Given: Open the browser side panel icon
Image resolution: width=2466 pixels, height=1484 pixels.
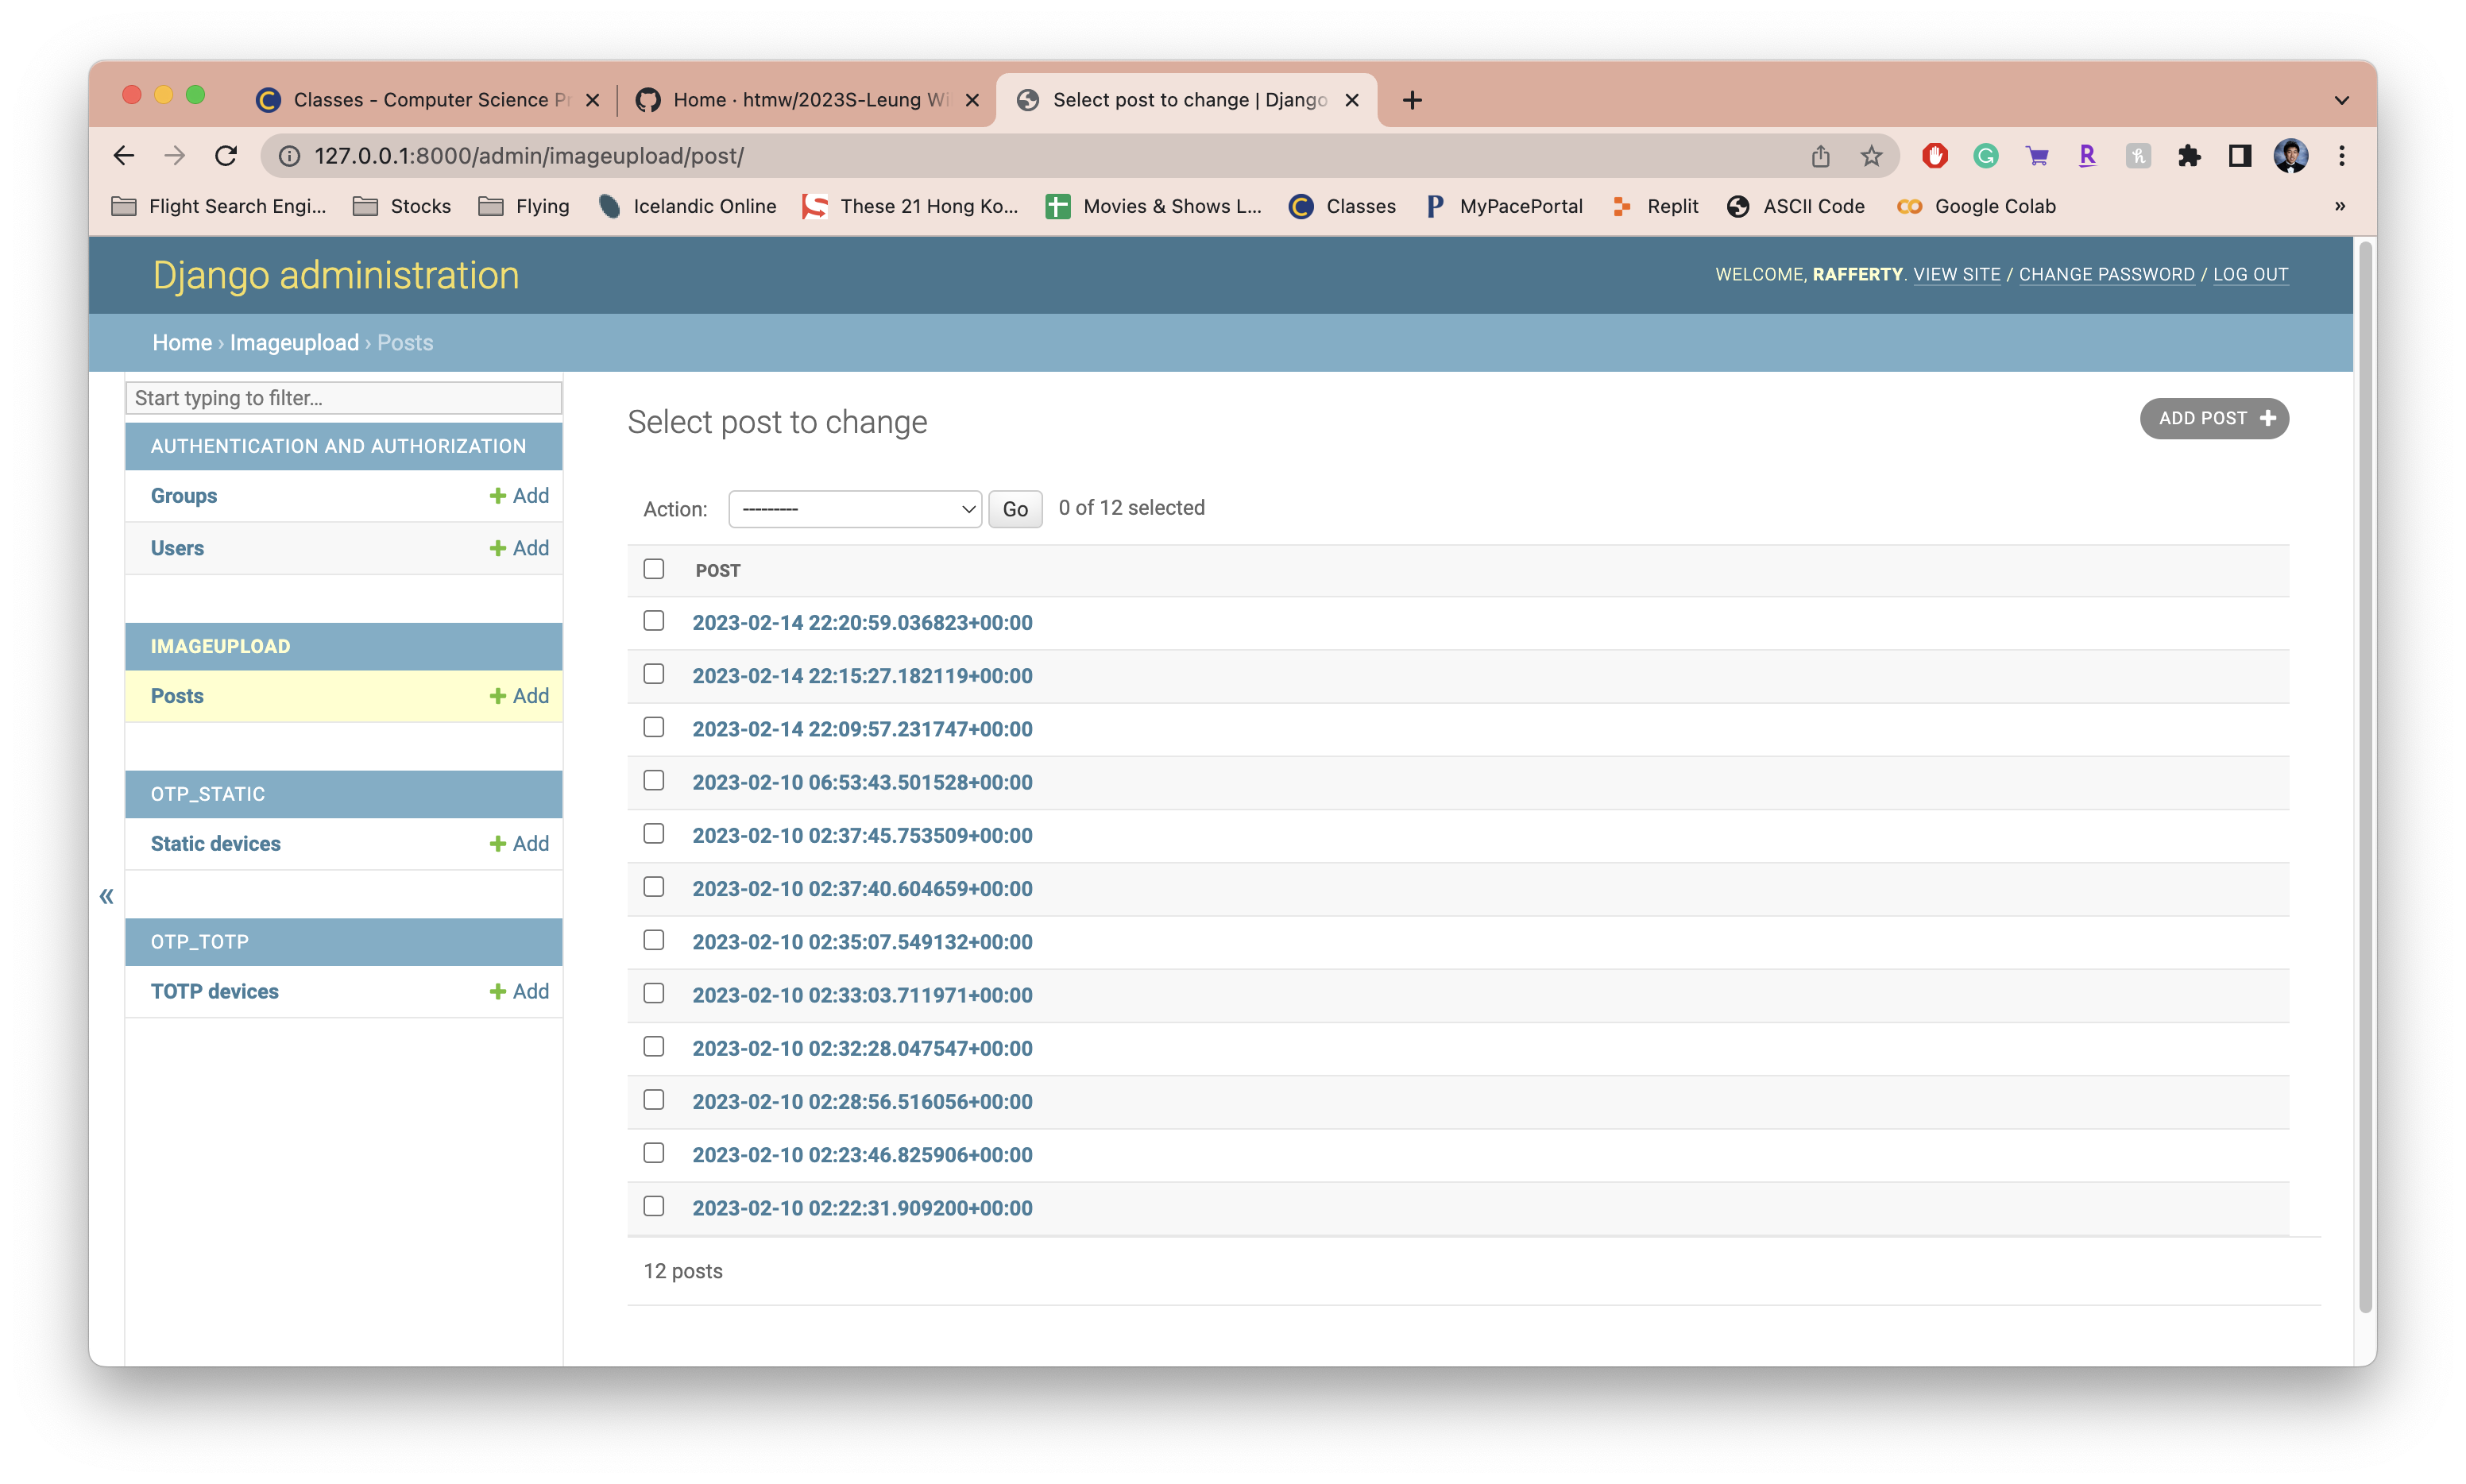Looking at the screenshot, I should [2239, 156].
